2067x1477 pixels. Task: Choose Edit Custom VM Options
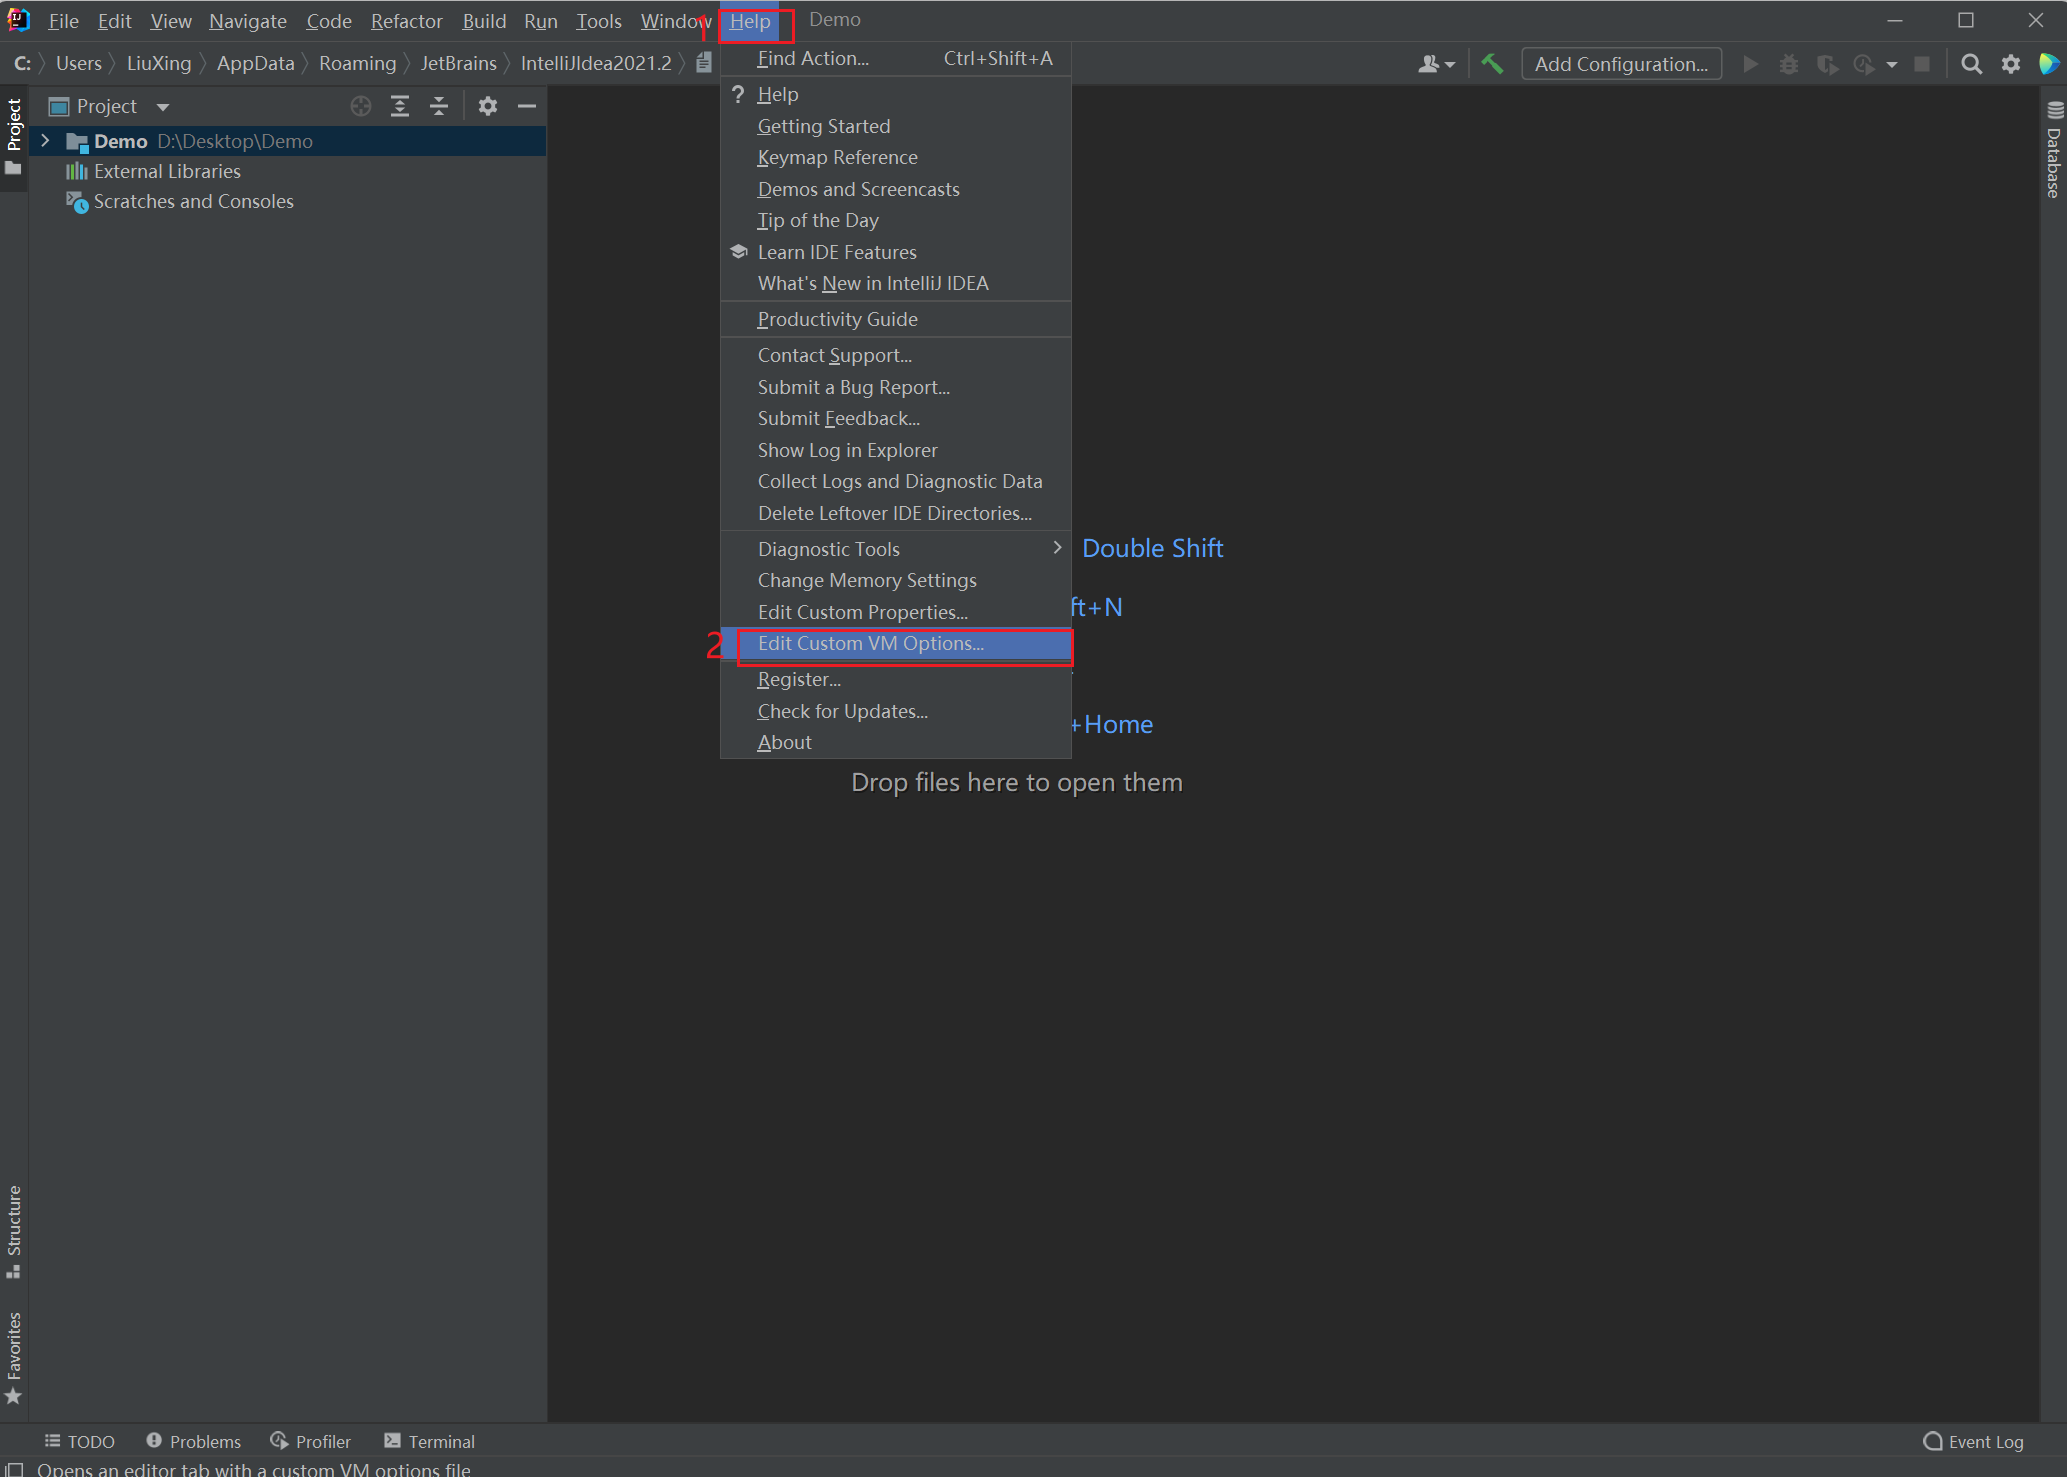[870, 644]
